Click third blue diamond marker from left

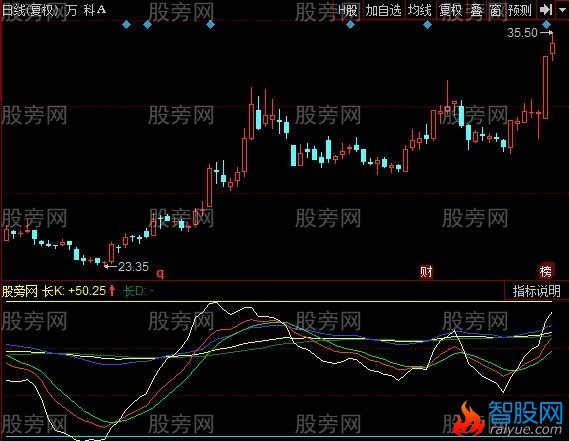pyautogui.click(x=210, y=25)
